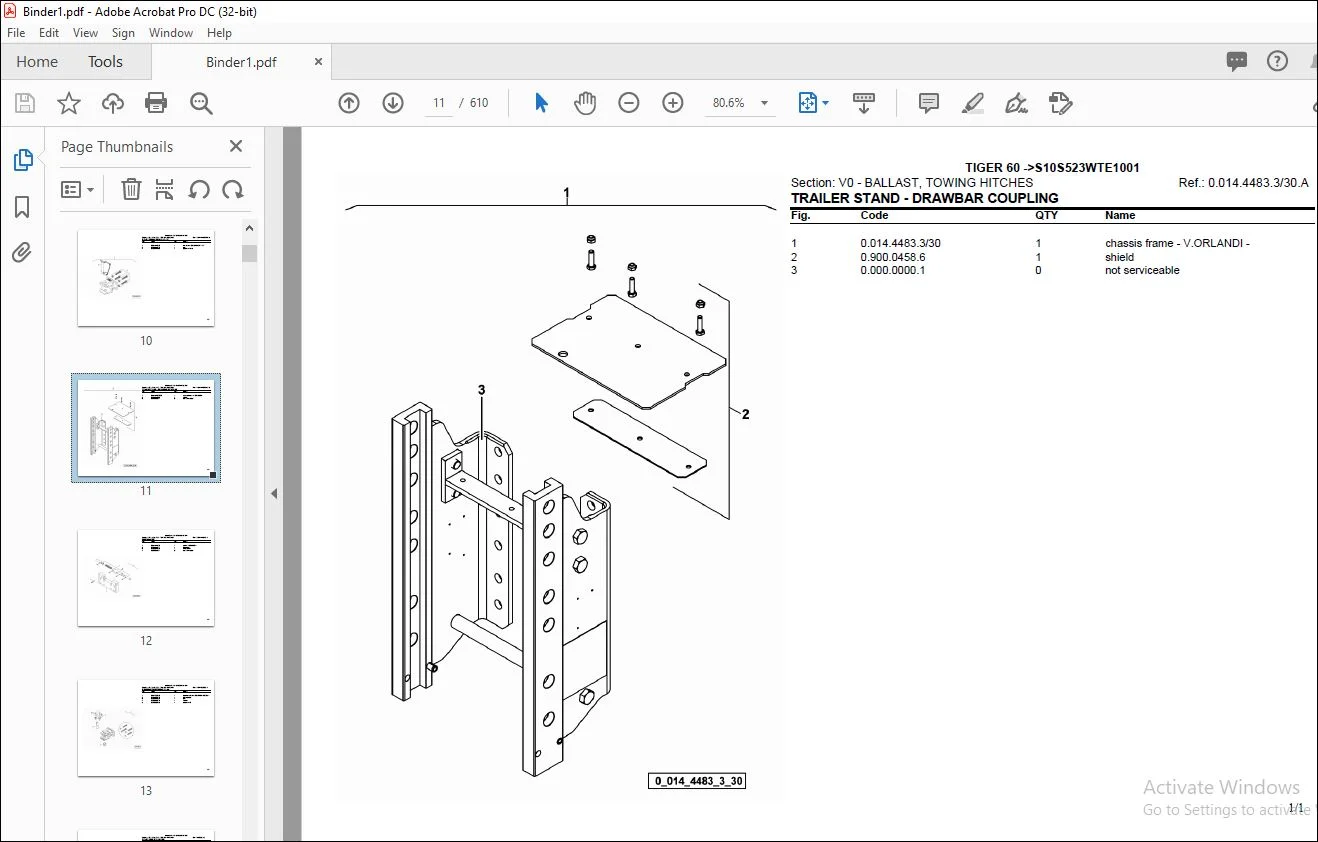Save the file with the floppy disk icon
The image size is (1318, 842).
point(25,103)
